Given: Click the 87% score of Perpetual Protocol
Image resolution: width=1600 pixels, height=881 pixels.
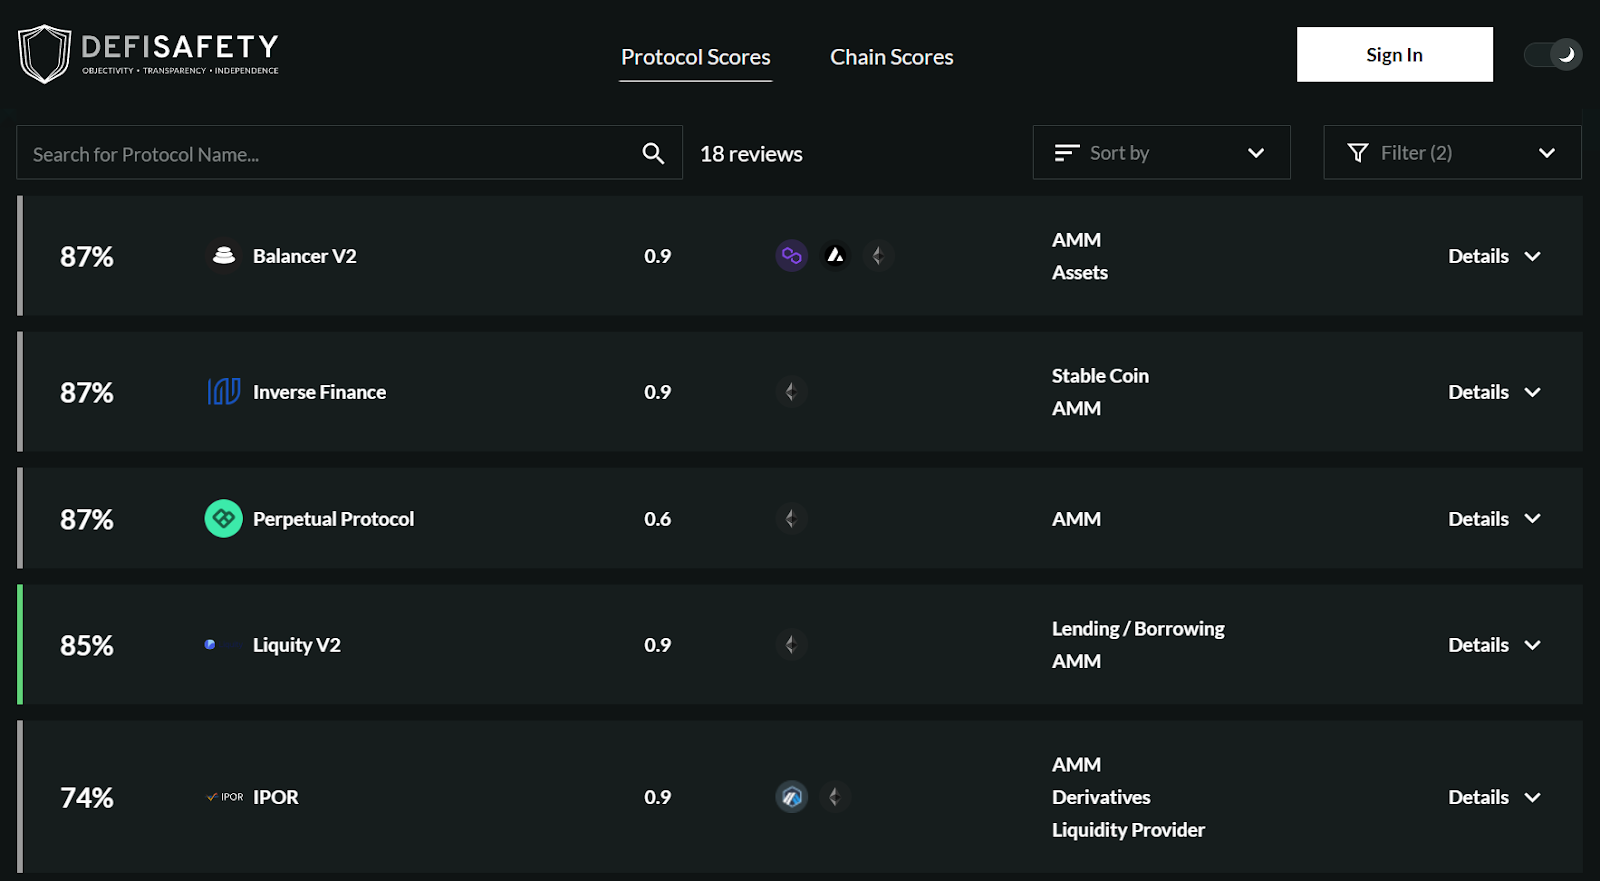Looking at the screenshot, I should pos(87,520).
